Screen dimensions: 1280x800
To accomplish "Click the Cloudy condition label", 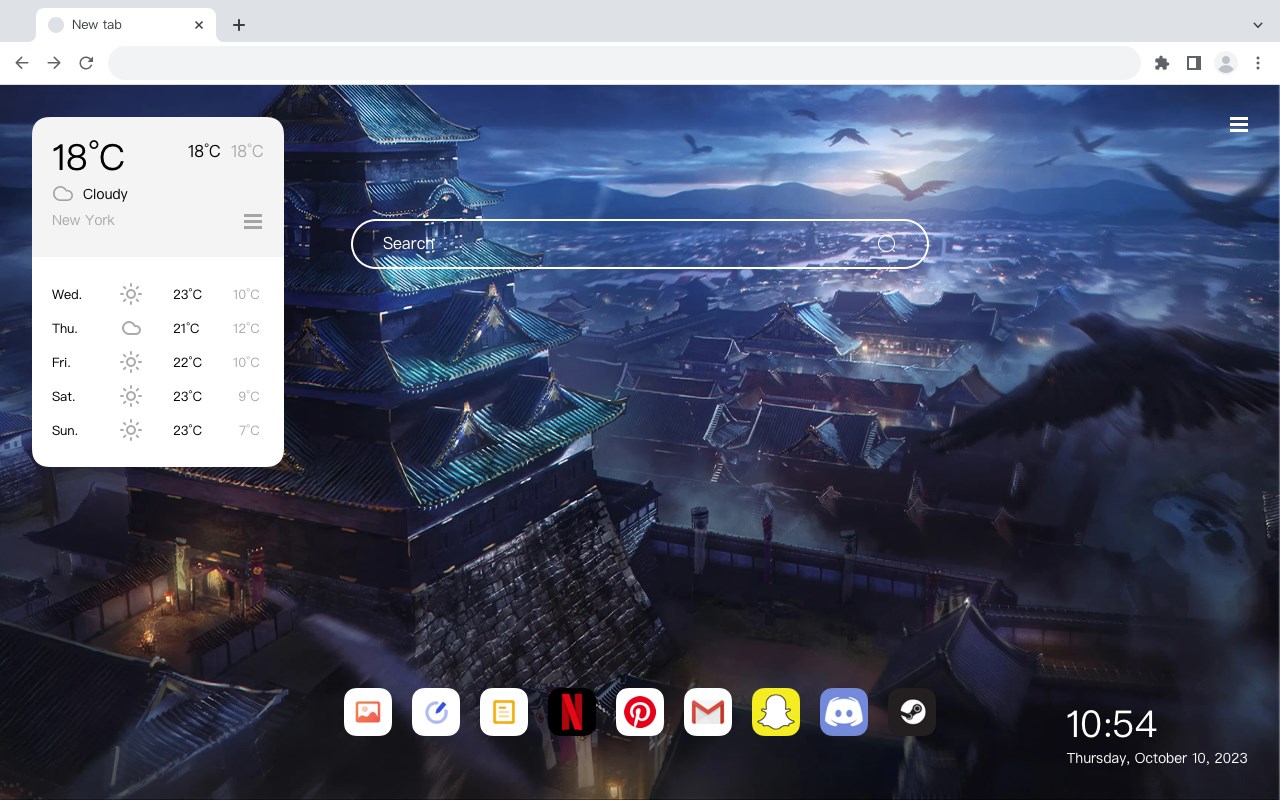I will point(105,194).
